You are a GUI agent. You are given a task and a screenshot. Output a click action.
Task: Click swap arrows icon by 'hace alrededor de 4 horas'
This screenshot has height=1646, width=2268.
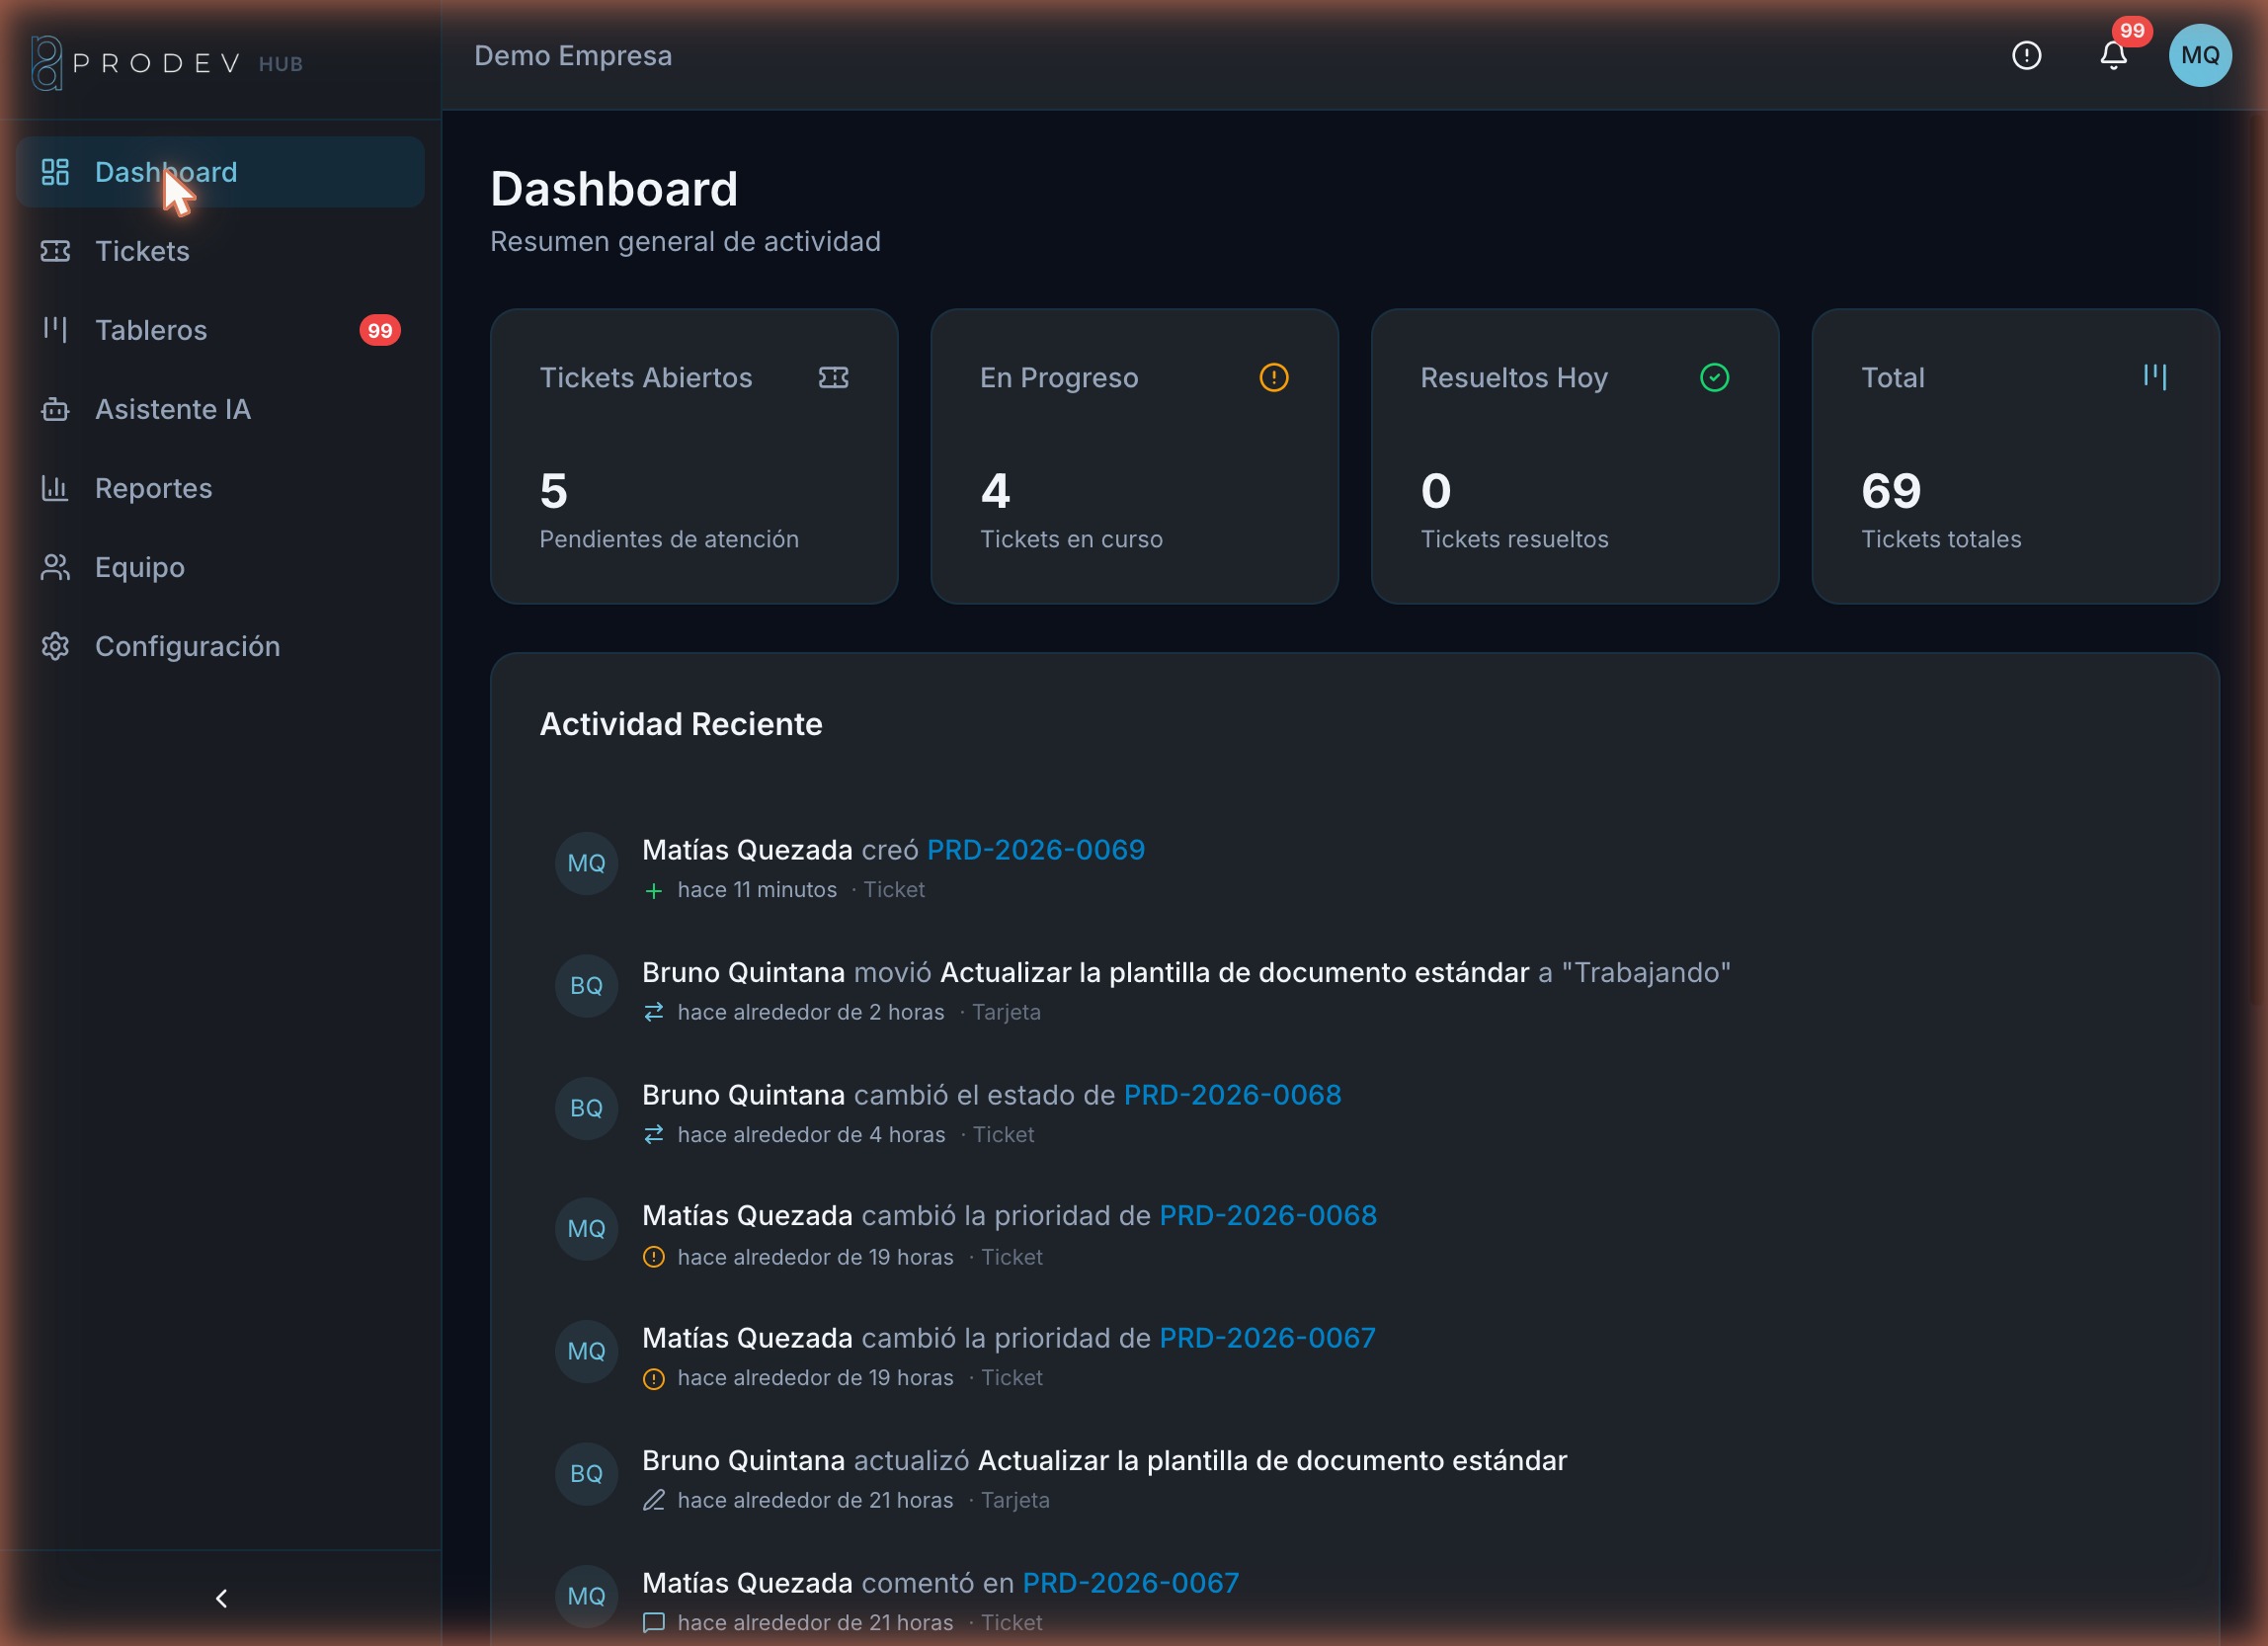(653, 1134)
